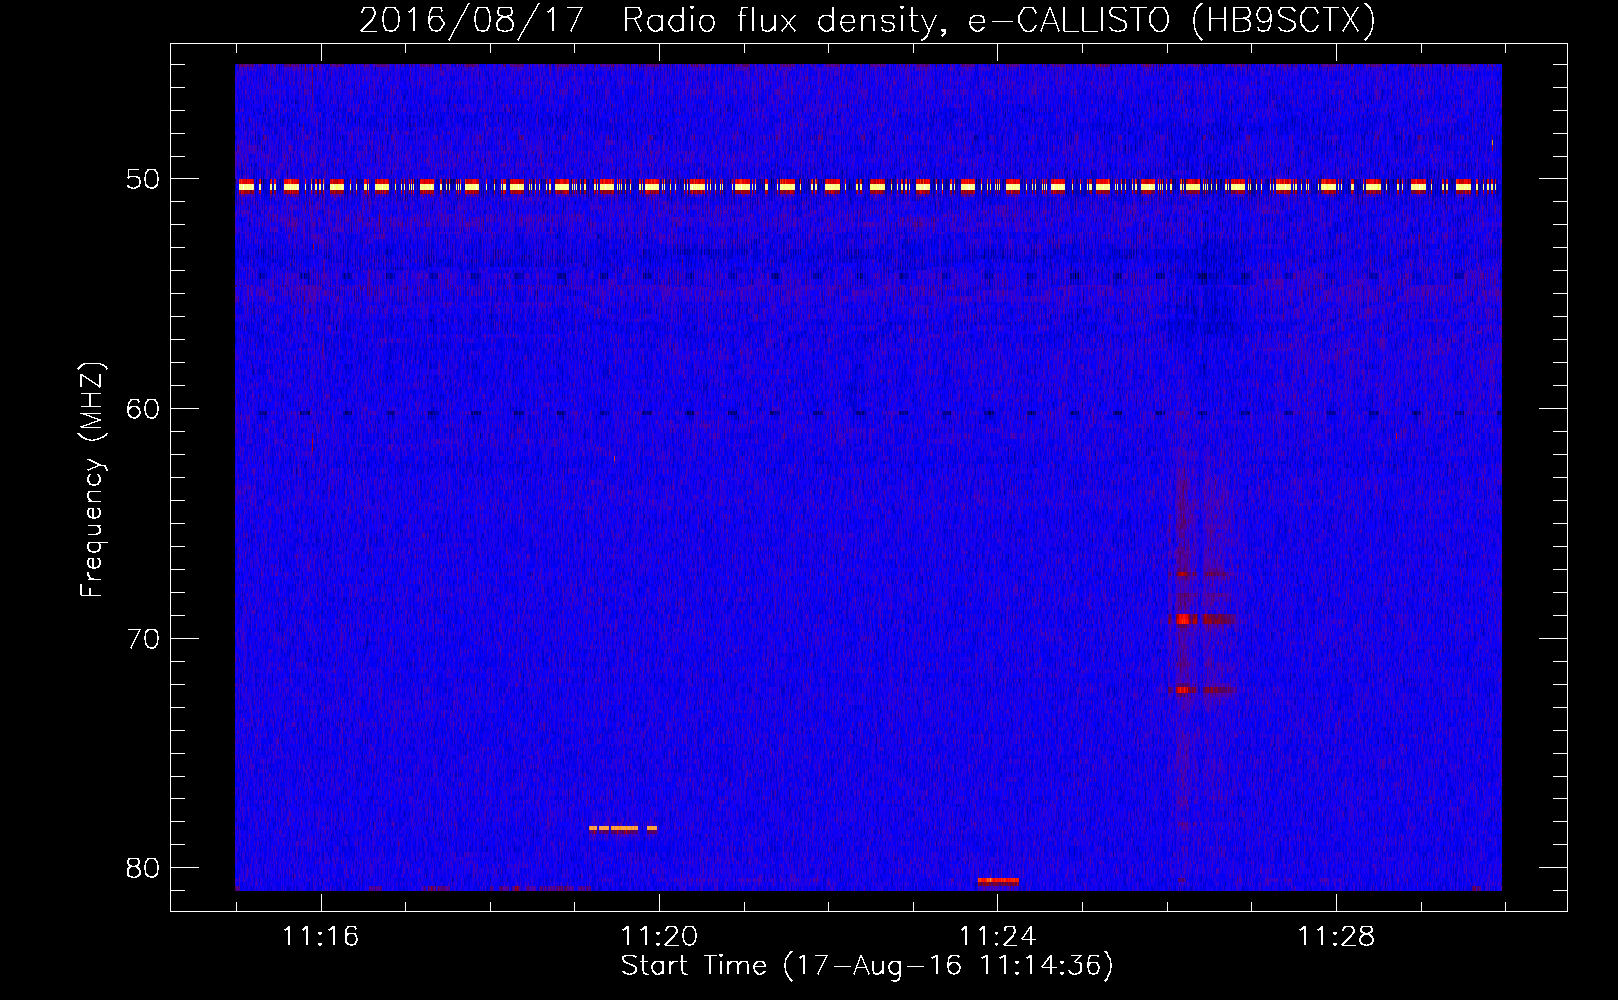Click the 11:20 time tick label

(x=659, y=937)
